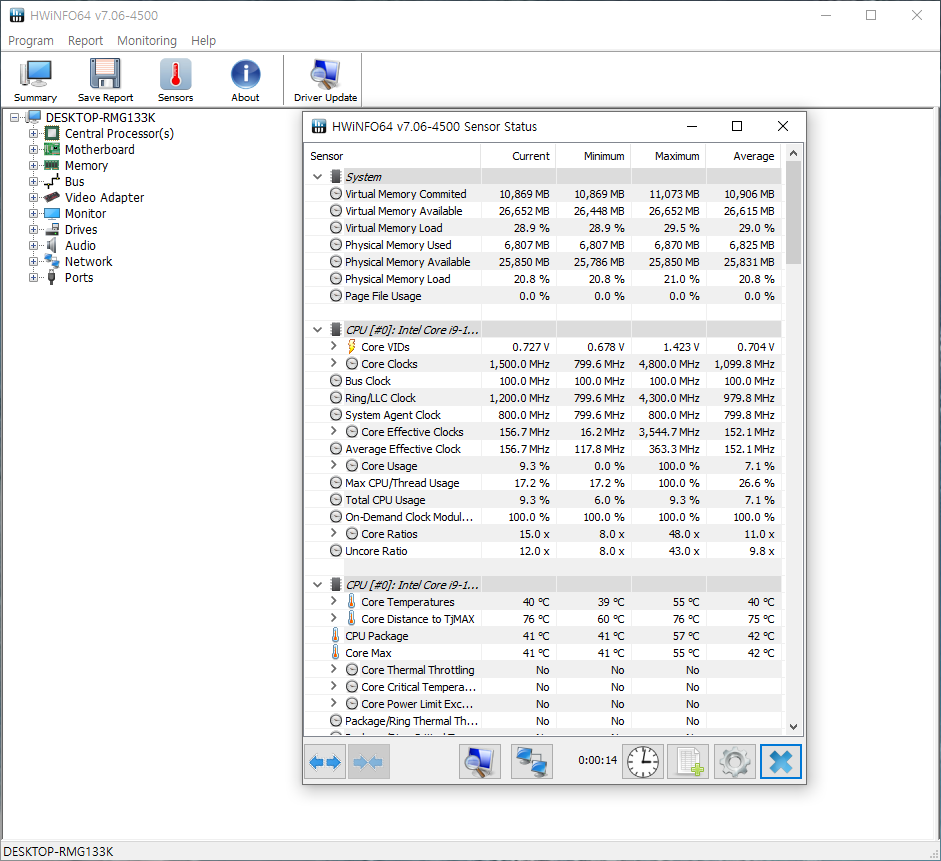Open Sensors via thermometer icon
941x861 pixels.
pos(175,80)
